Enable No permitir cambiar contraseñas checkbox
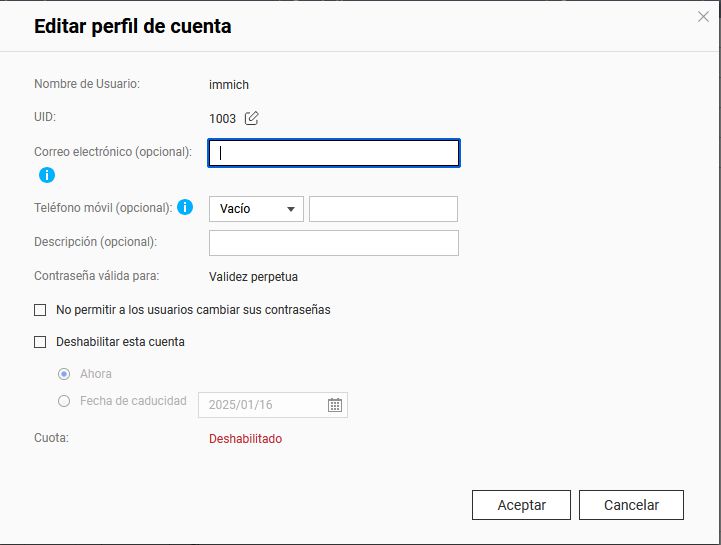721x545 pixels. click(41, 310)
